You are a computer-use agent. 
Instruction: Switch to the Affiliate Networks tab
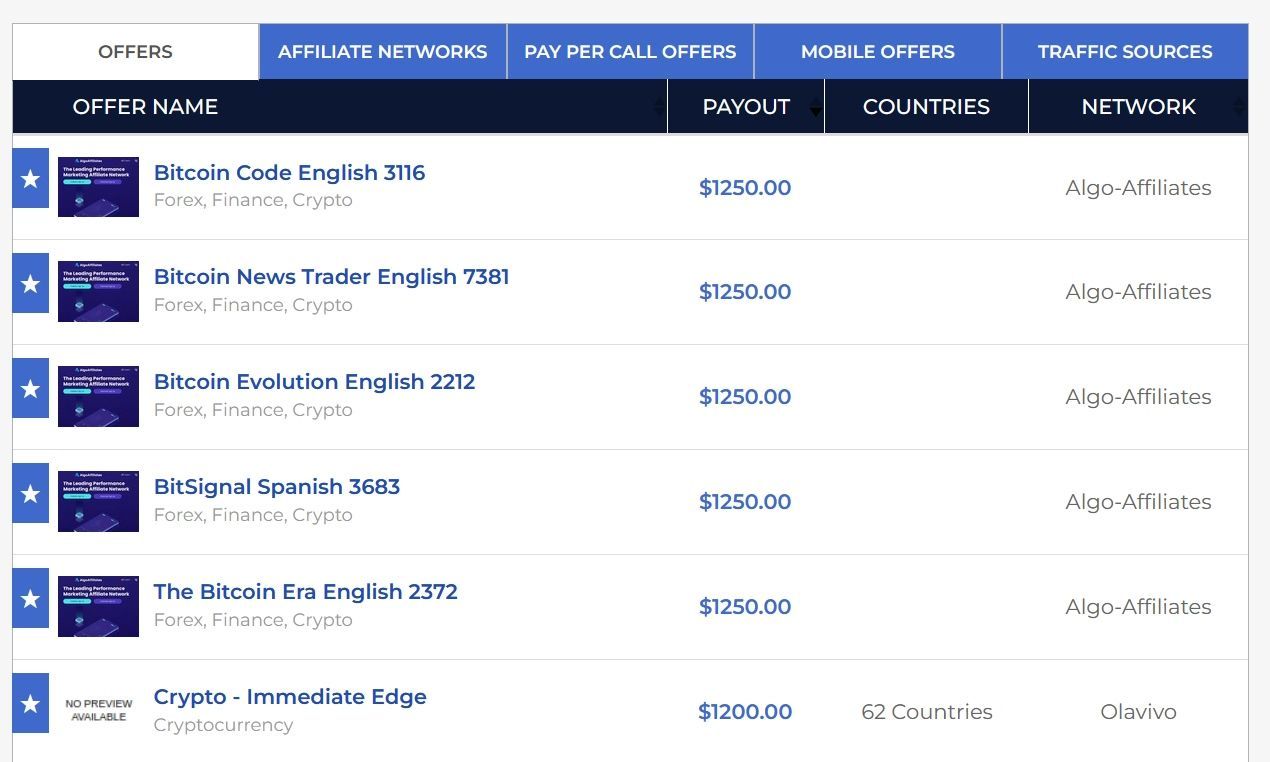383,52
